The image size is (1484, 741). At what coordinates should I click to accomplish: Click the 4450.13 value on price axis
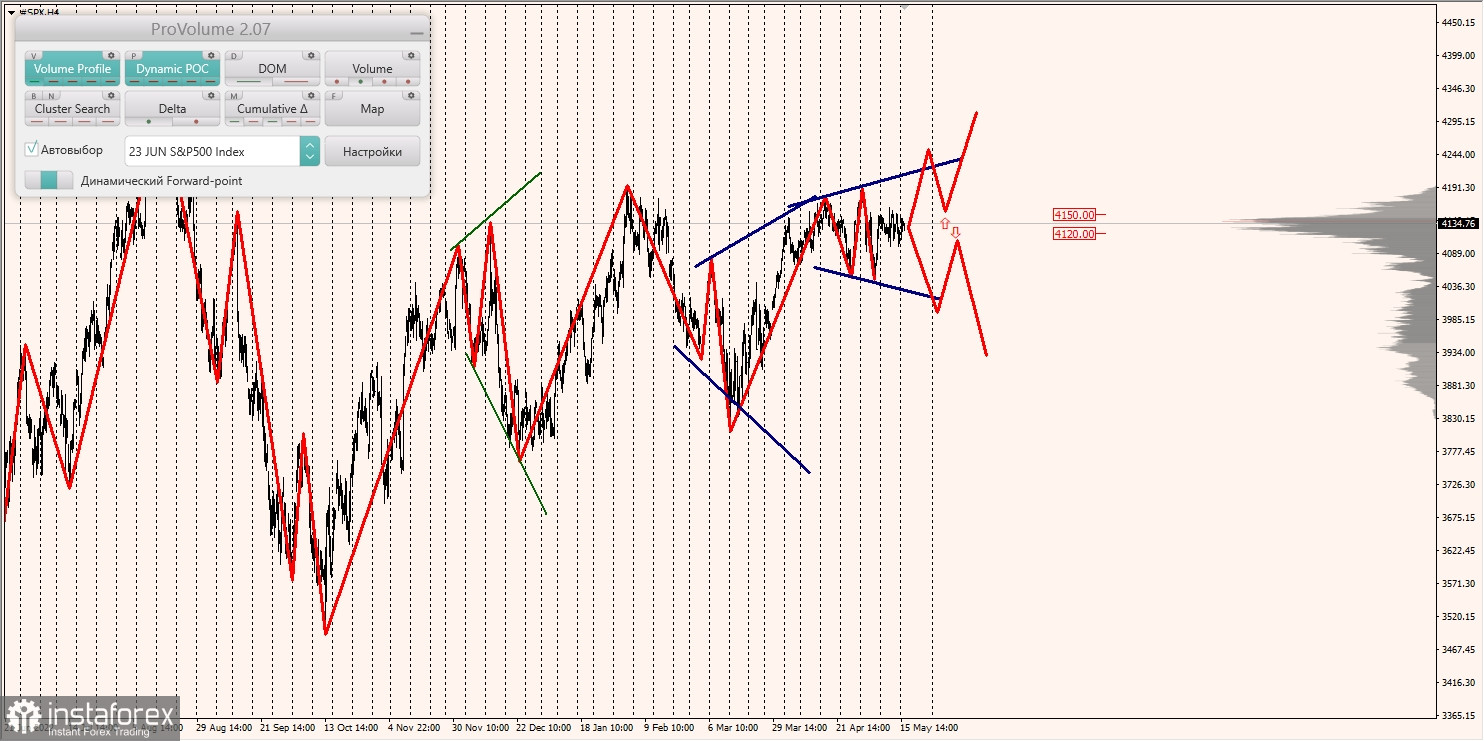pos(1458,22)
